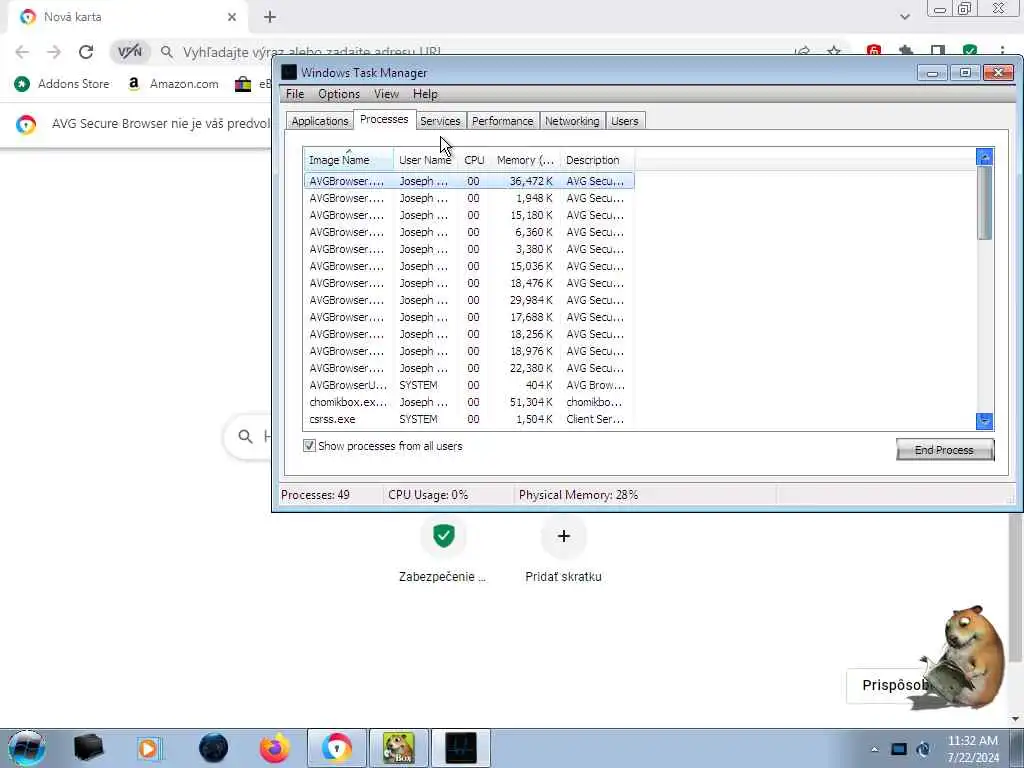Click the browser back arrow

click(22, 52)
